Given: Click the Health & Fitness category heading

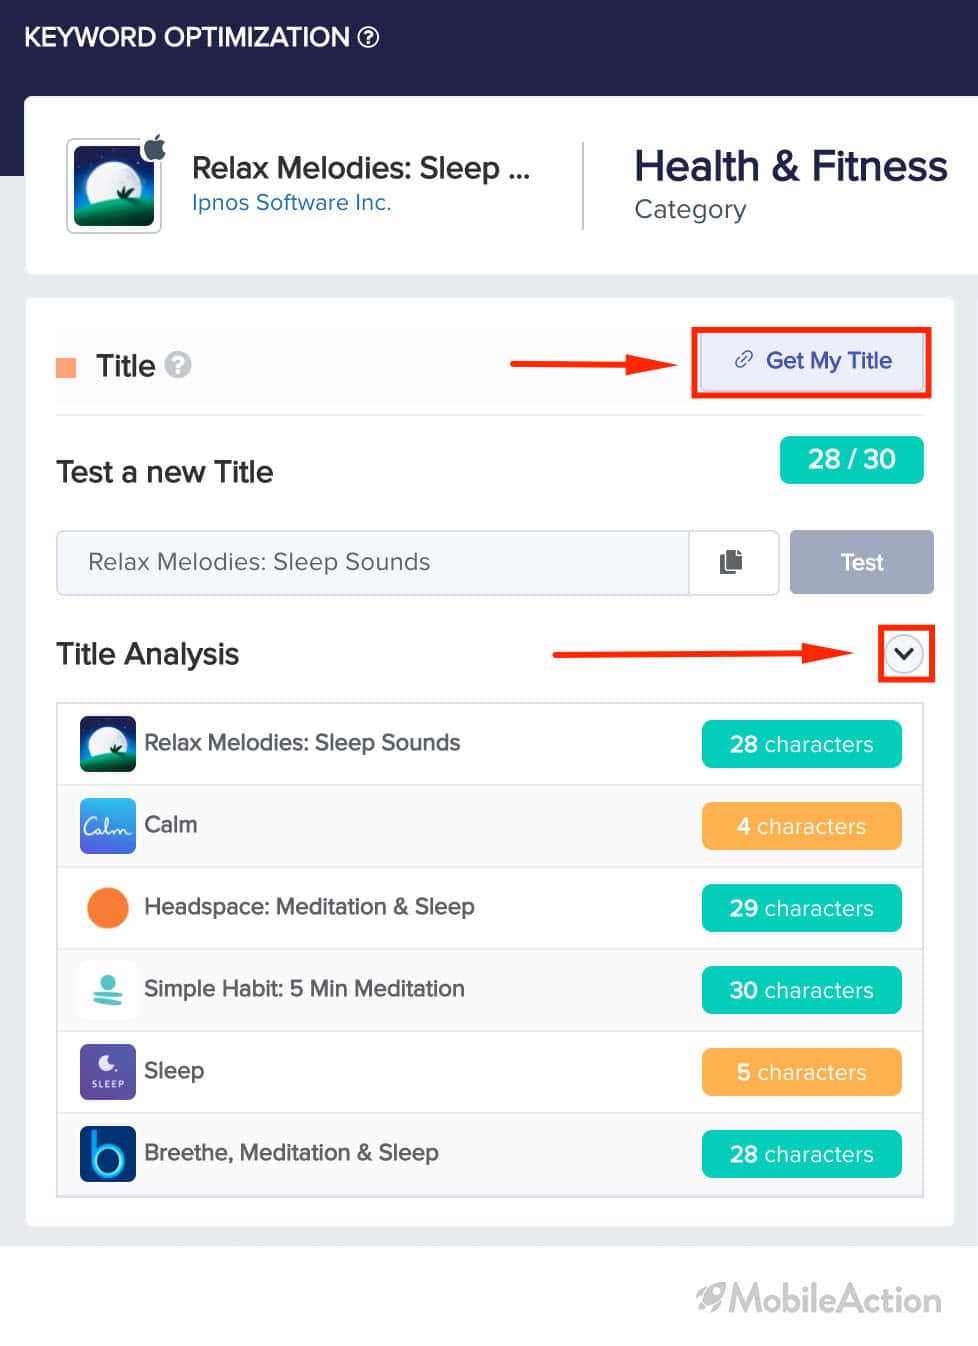Looking at the screenshot, I should pos(790,166).
